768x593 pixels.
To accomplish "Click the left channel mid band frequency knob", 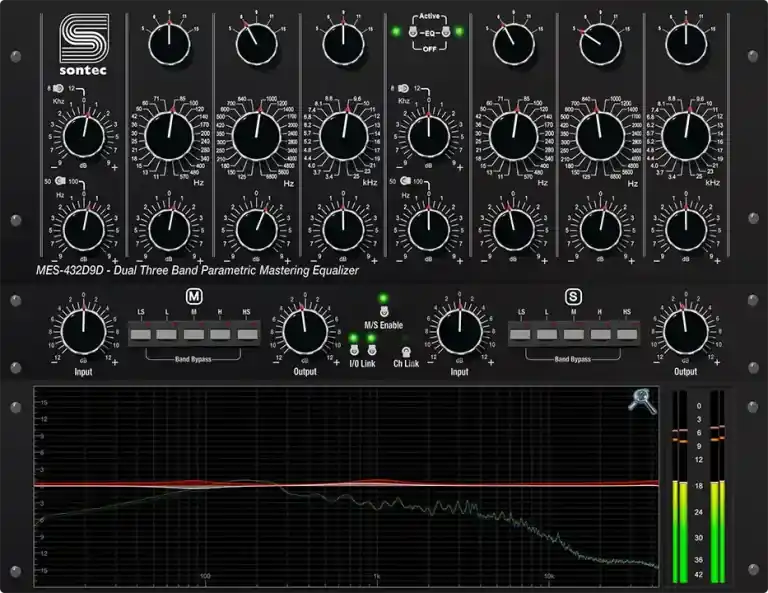I will [x=257, y=137].
